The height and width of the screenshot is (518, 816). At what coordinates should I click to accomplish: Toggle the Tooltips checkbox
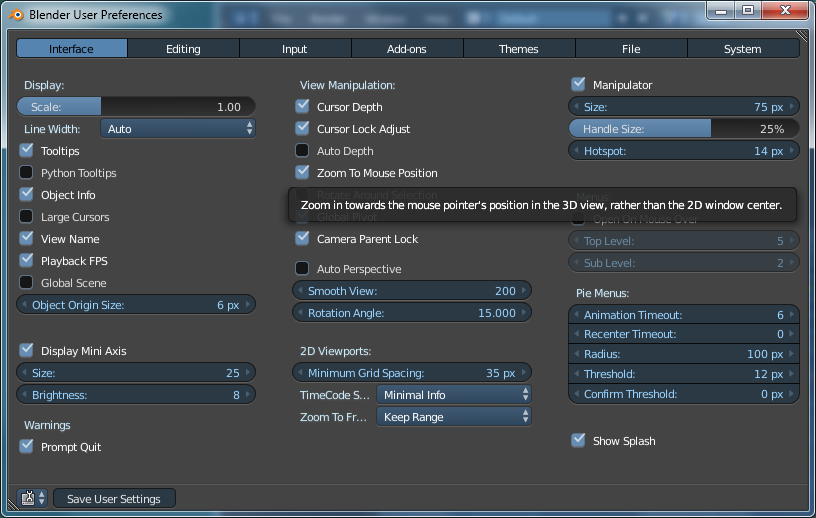[x=26, y=150]
